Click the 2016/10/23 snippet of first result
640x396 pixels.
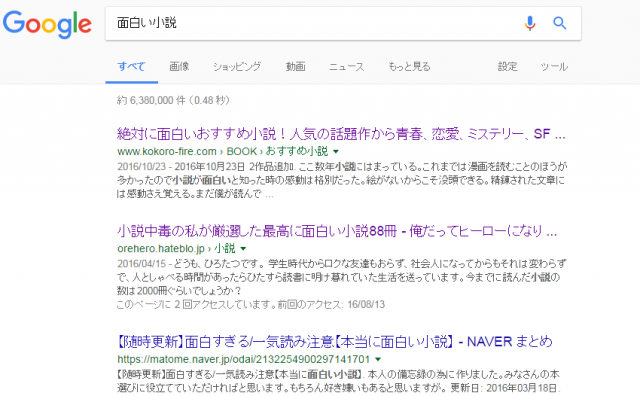tap(342, 180)
